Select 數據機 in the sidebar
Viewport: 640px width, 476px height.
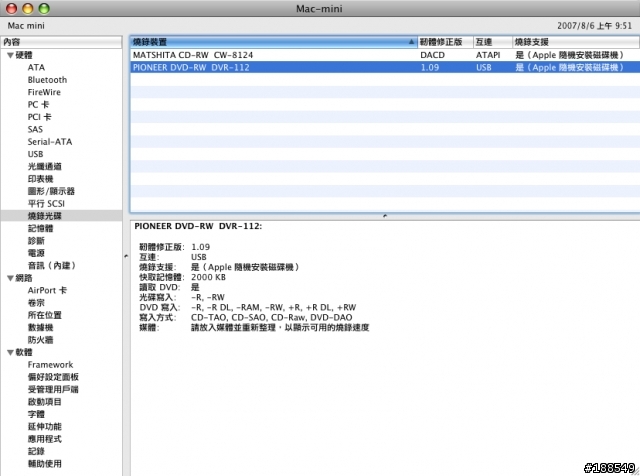coord(40,327)
